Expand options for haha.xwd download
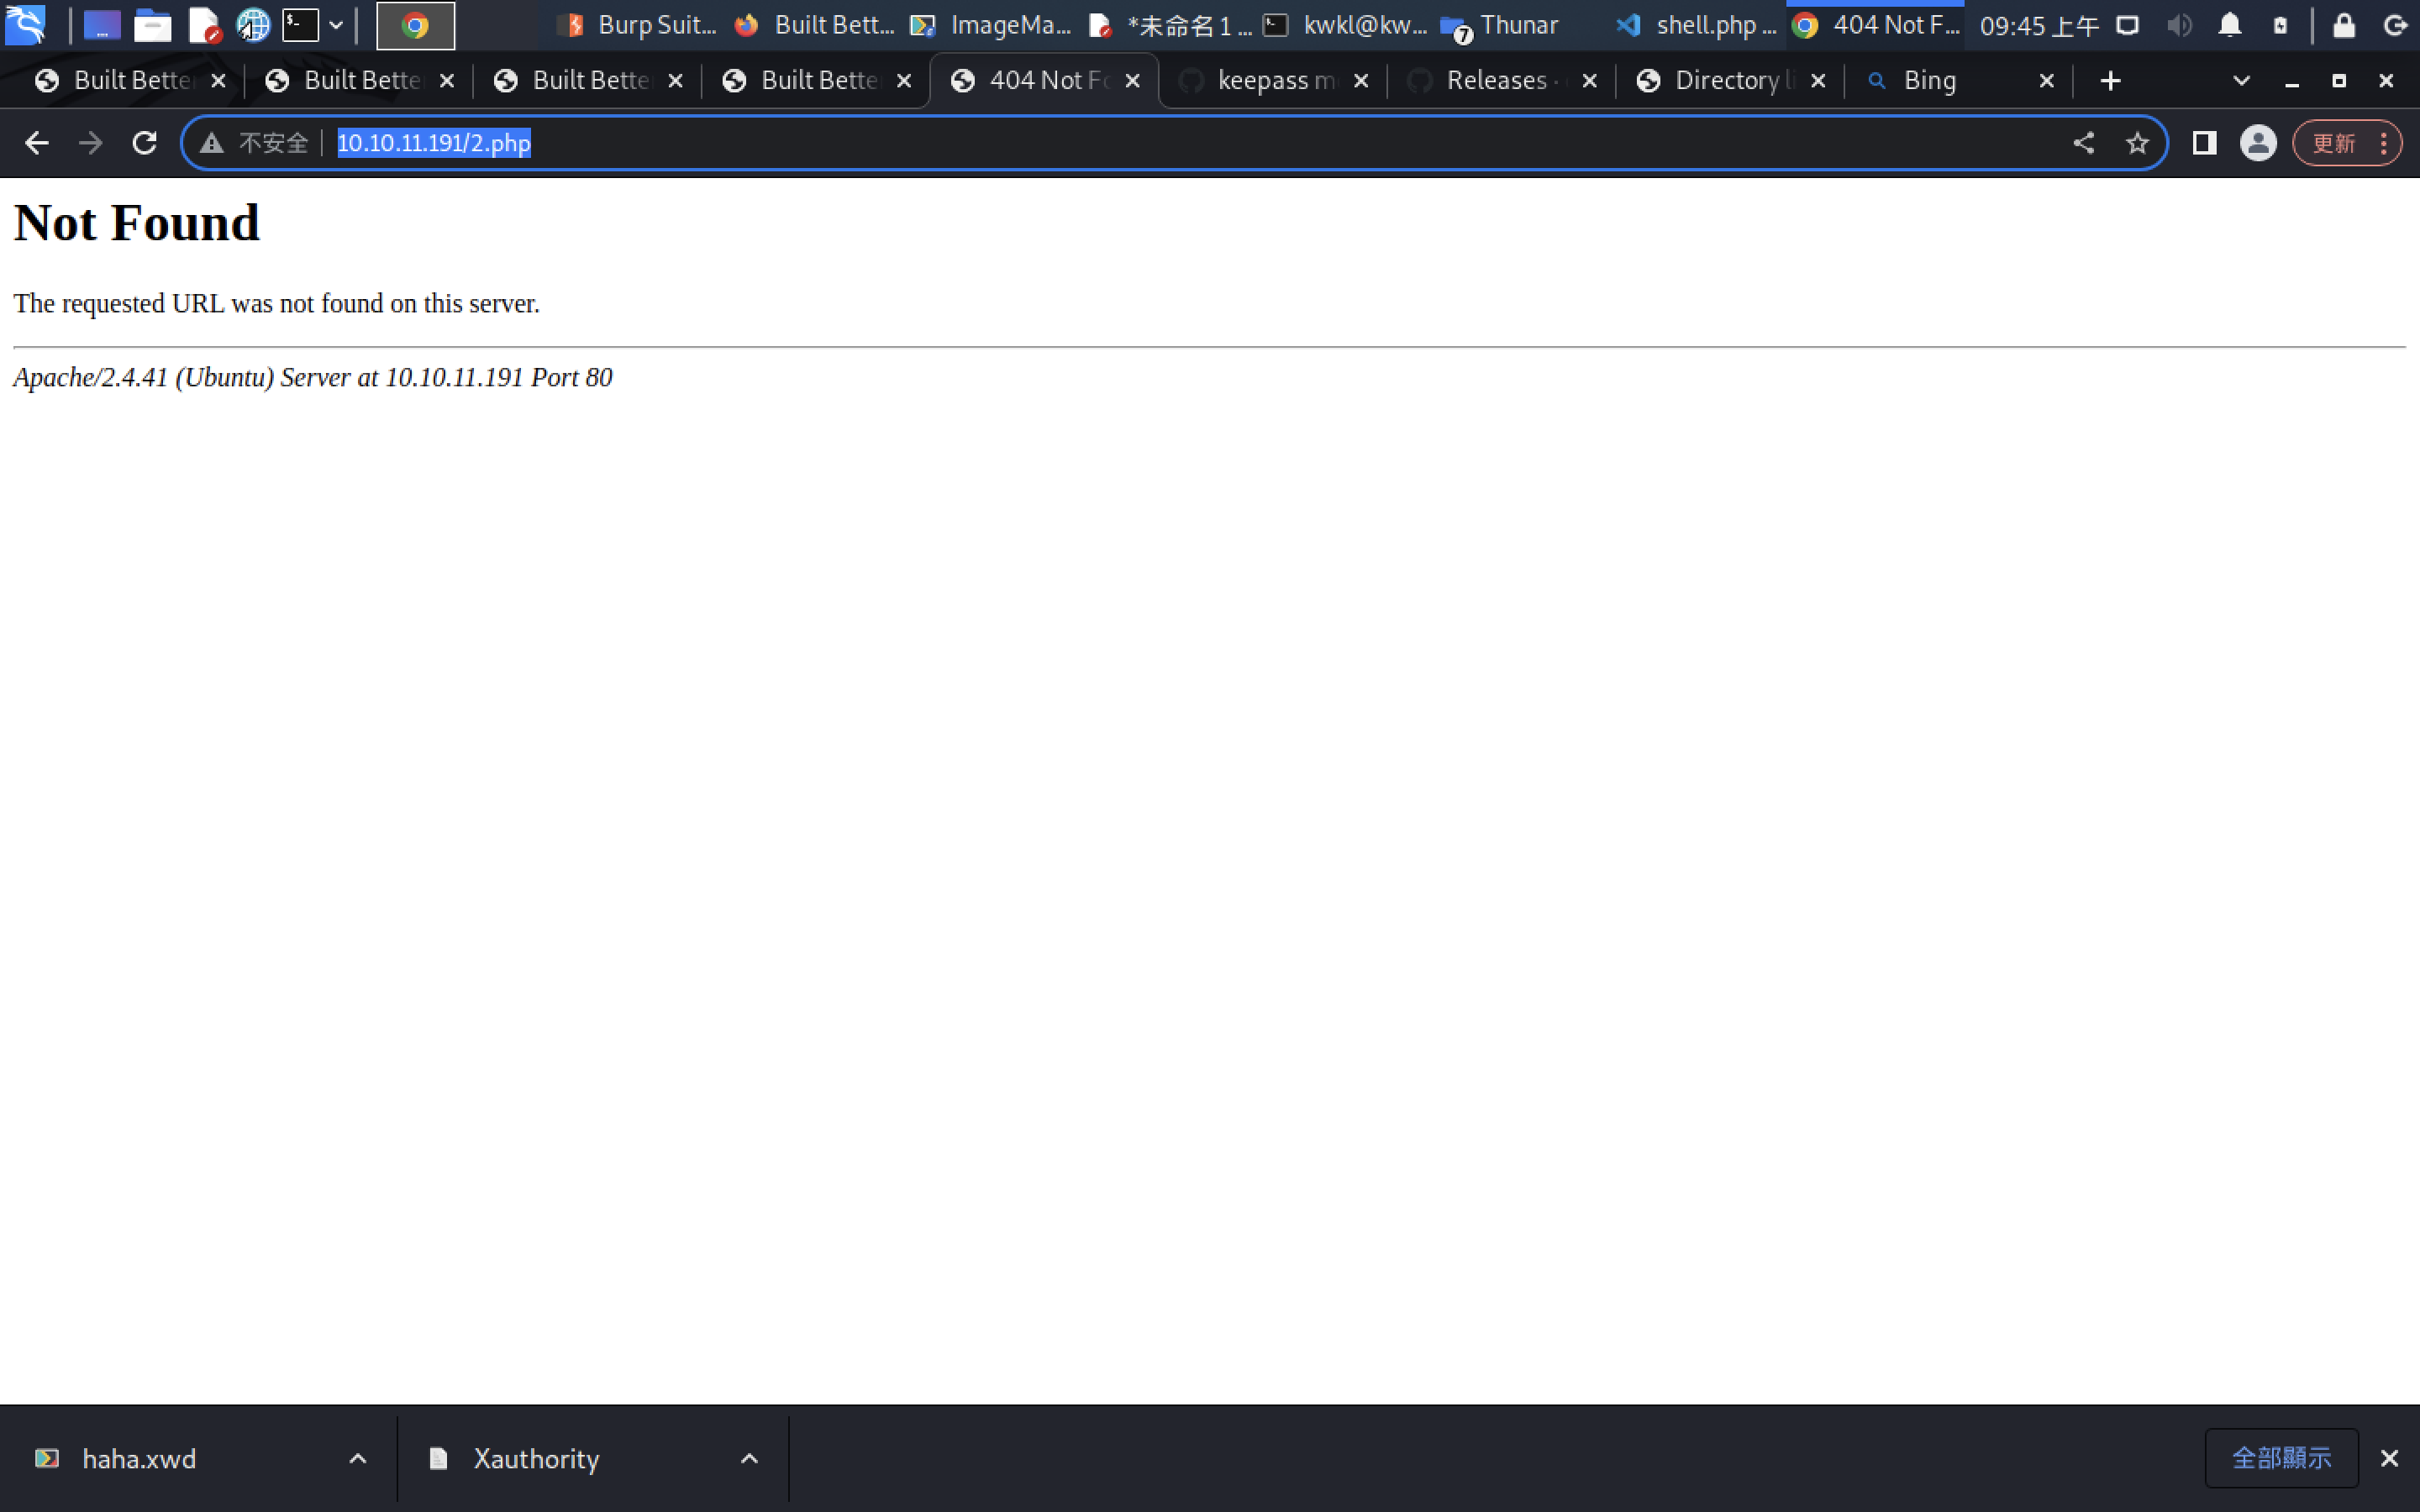Image resolution: width=2420 pixels, height=1512 pixels. click(x=357, y=1459)
